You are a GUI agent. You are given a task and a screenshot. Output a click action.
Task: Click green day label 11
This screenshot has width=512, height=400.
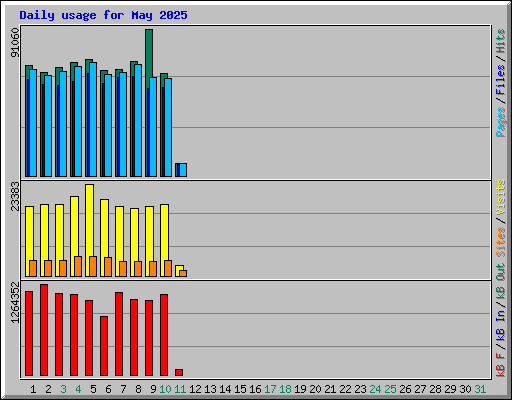pyautogui.click(x=180, y=389)
